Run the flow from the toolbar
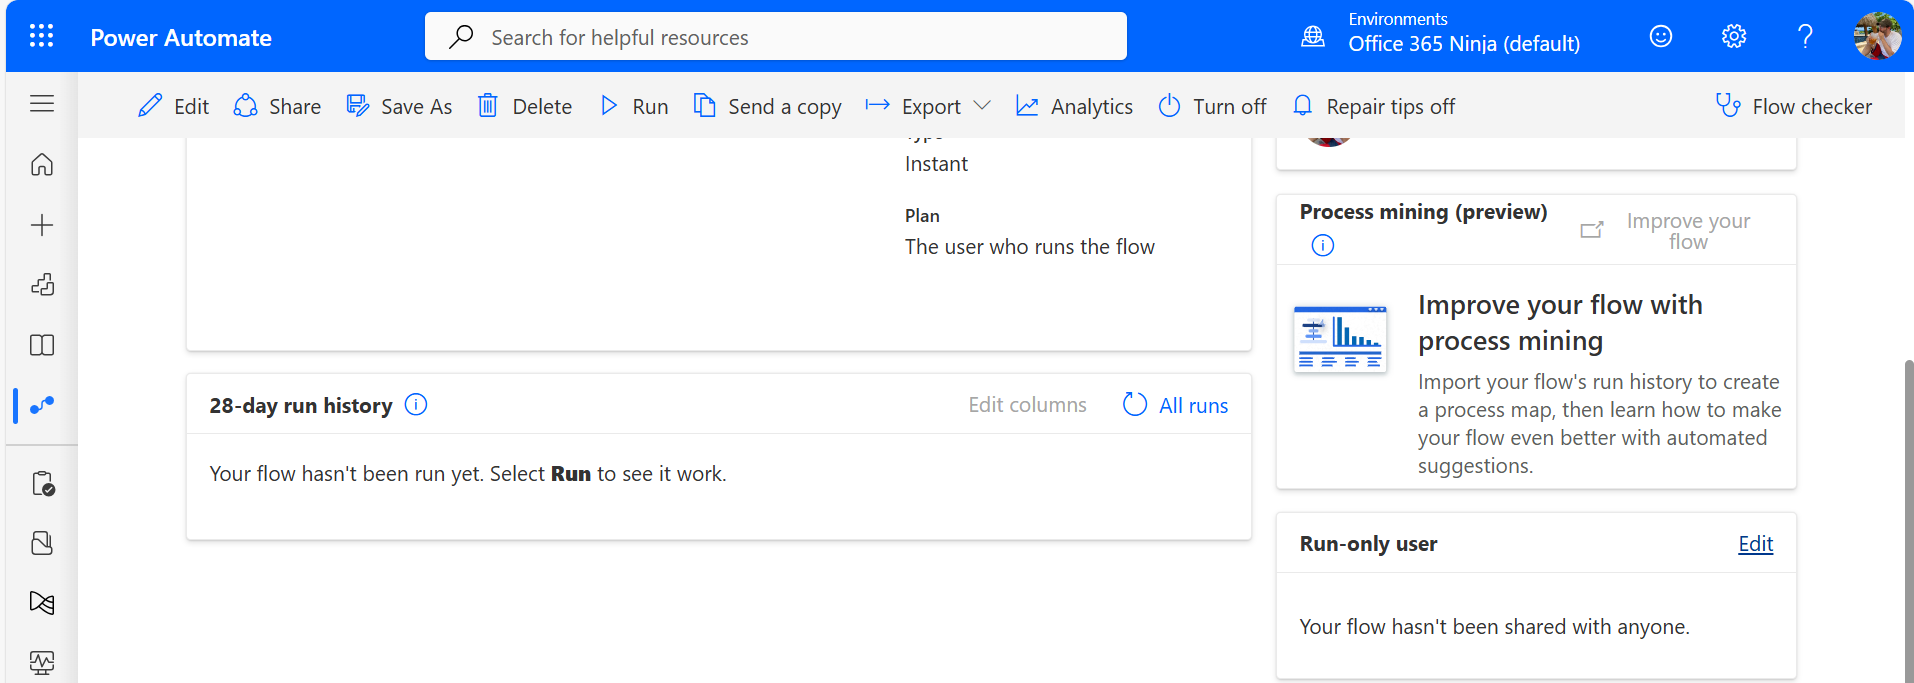1914x683 pixels. (634, 106)
